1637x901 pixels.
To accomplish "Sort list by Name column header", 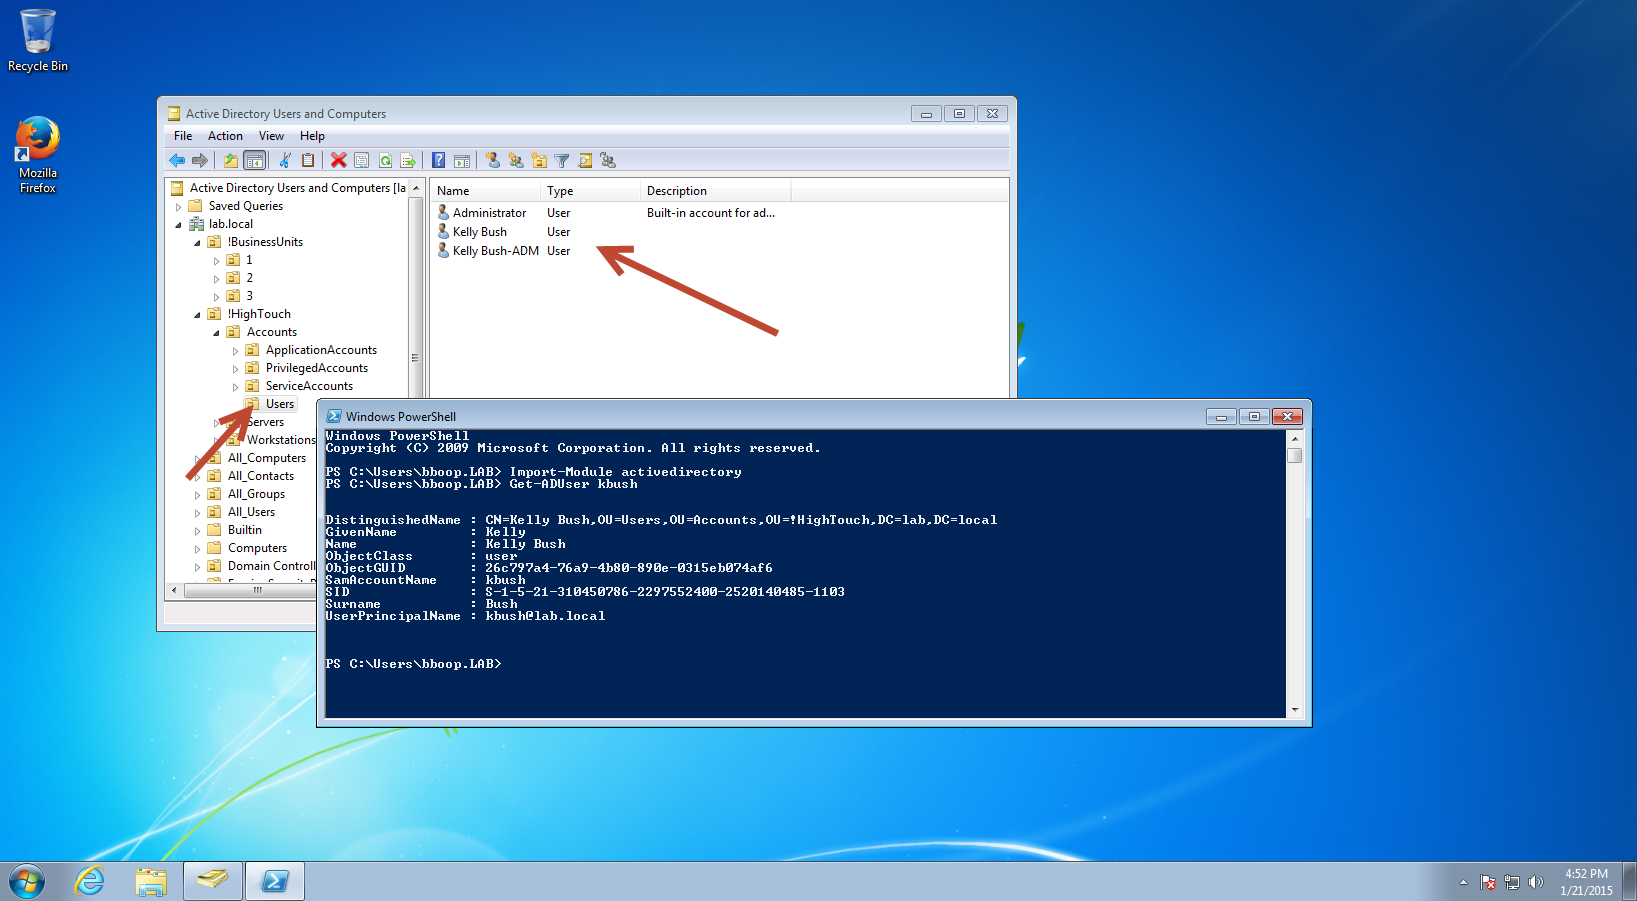I will (486, 191).
